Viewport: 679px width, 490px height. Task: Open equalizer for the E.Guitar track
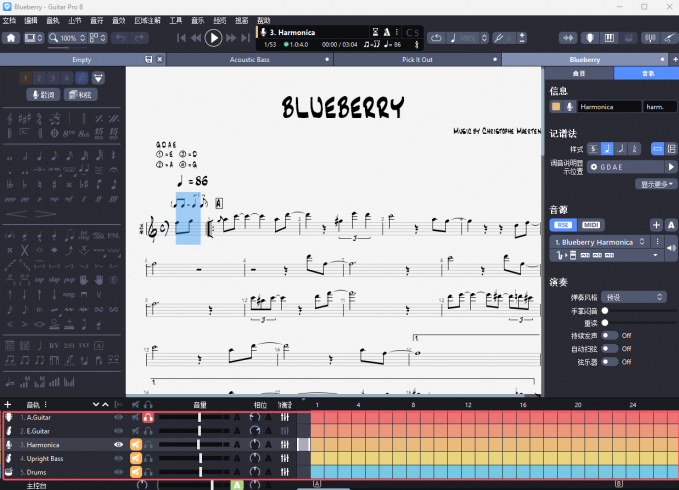point(285,431)
